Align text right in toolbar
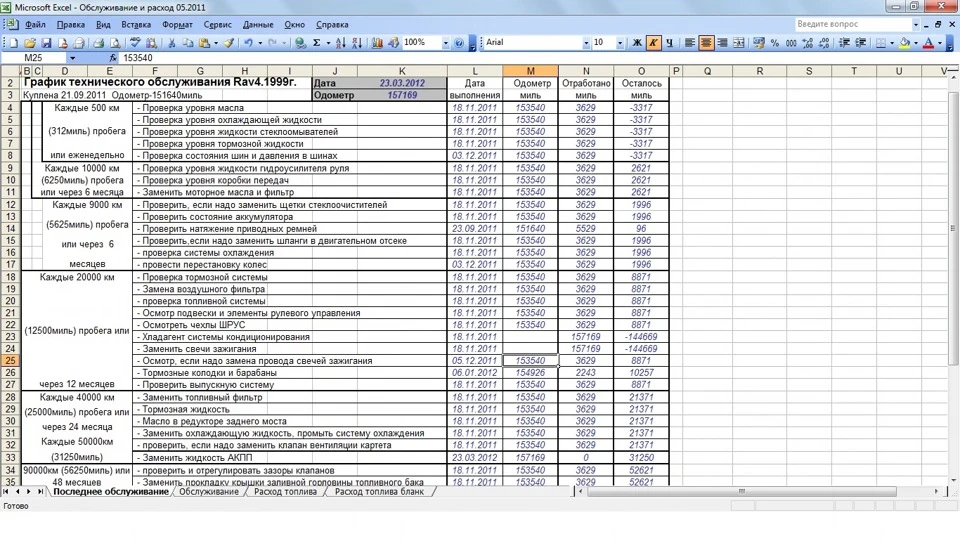This screenshot has height=541, width=960. [722, 43]
